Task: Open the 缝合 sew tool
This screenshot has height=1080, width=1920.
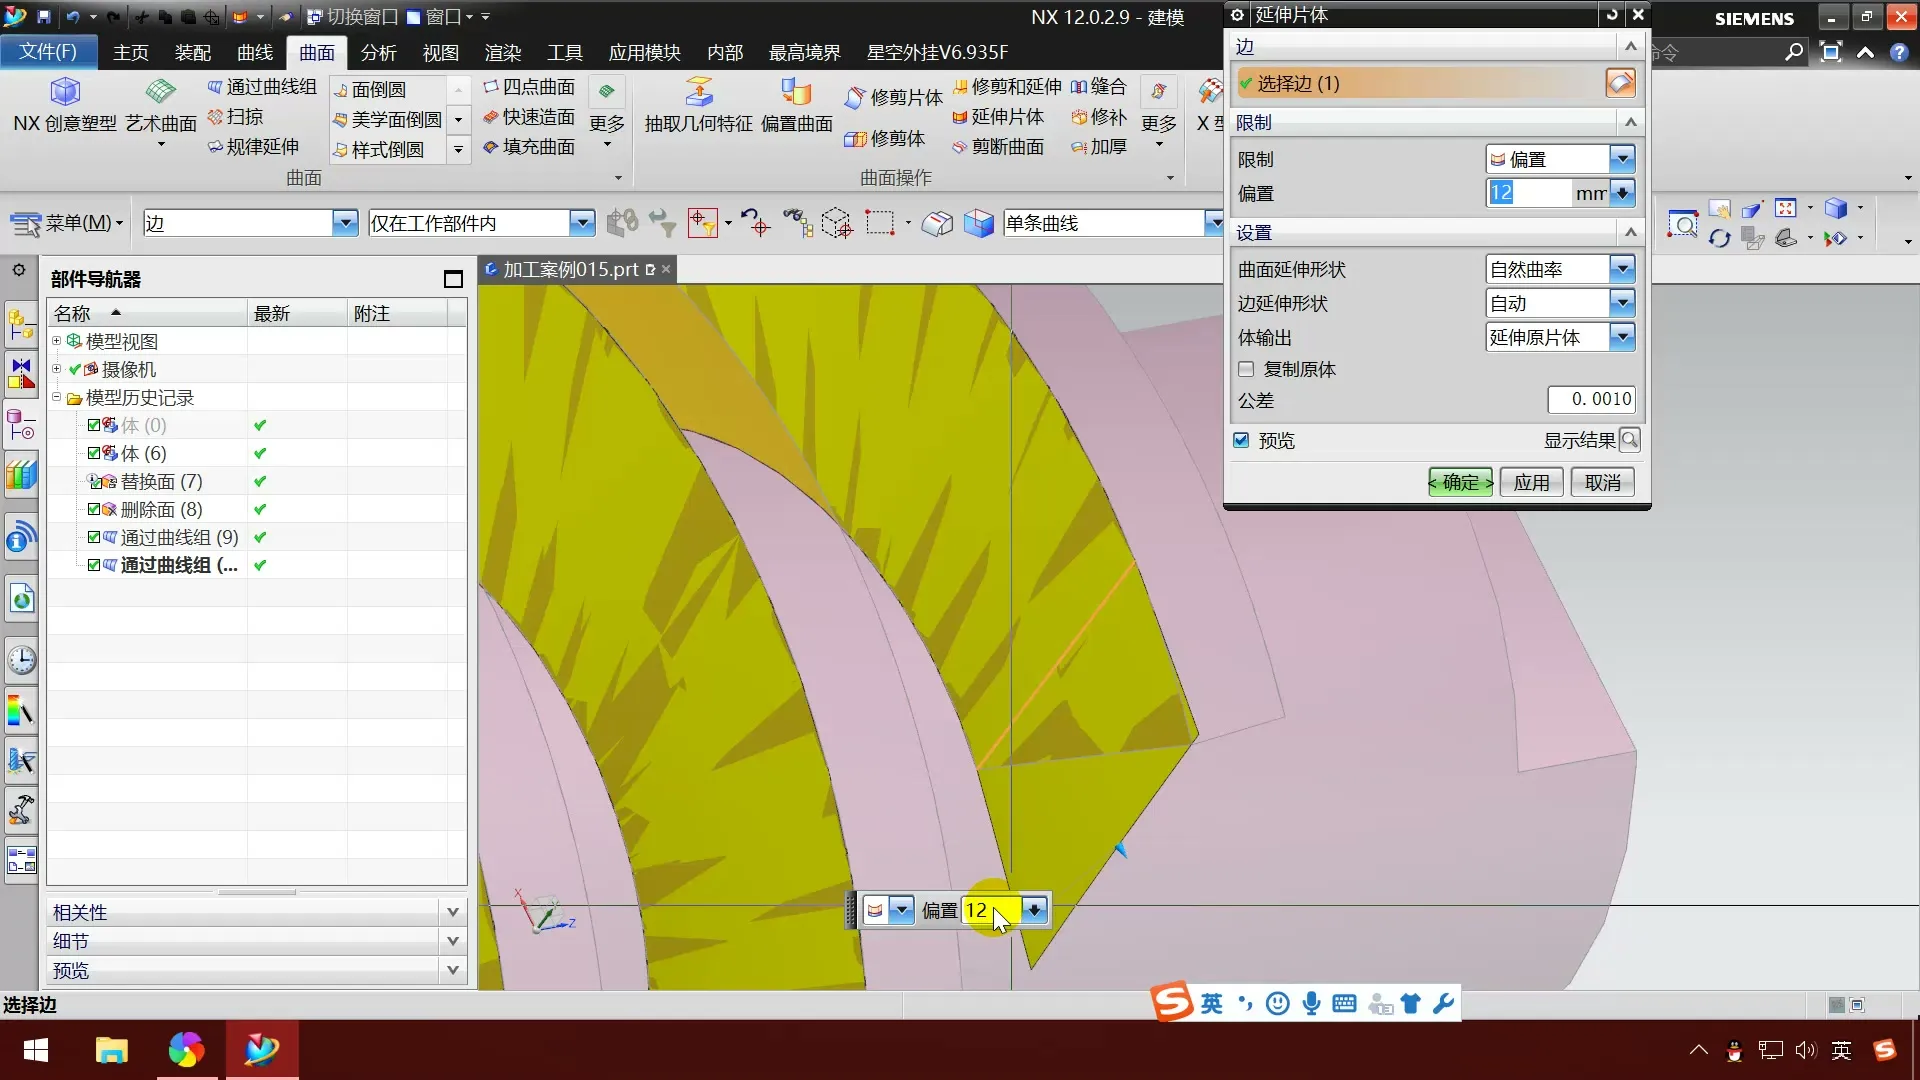Action: pyautogui.click(x=1098, y=87)
